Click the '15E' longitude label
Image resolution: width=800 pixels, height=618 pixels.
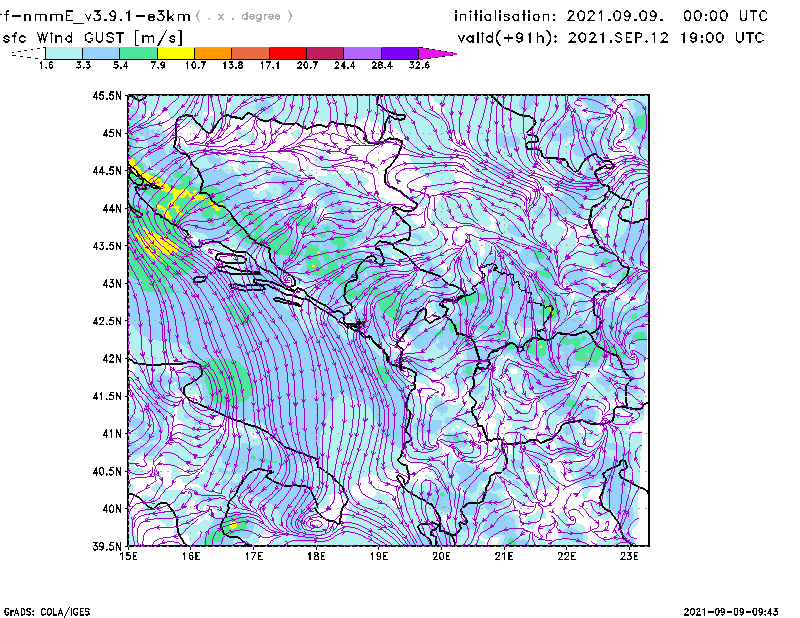point(128,556)
